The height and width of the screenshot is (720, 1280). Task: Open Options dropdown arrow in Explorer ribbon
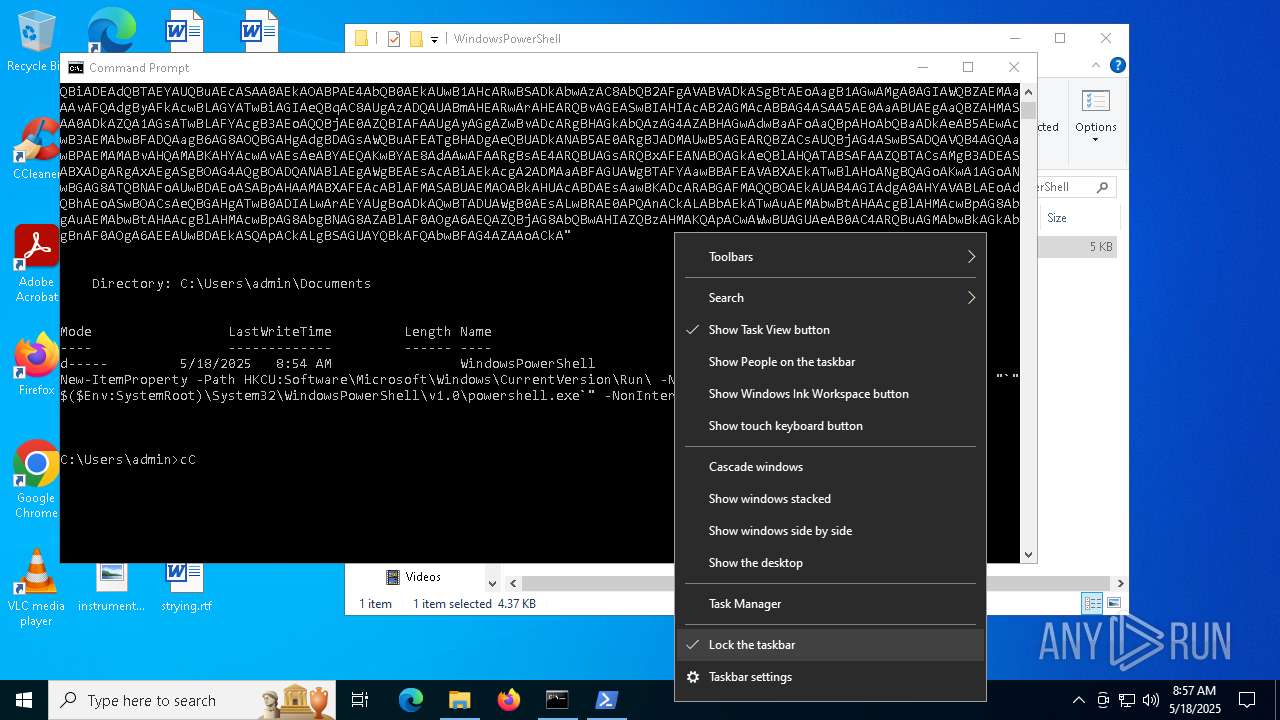click(1095, 139)
